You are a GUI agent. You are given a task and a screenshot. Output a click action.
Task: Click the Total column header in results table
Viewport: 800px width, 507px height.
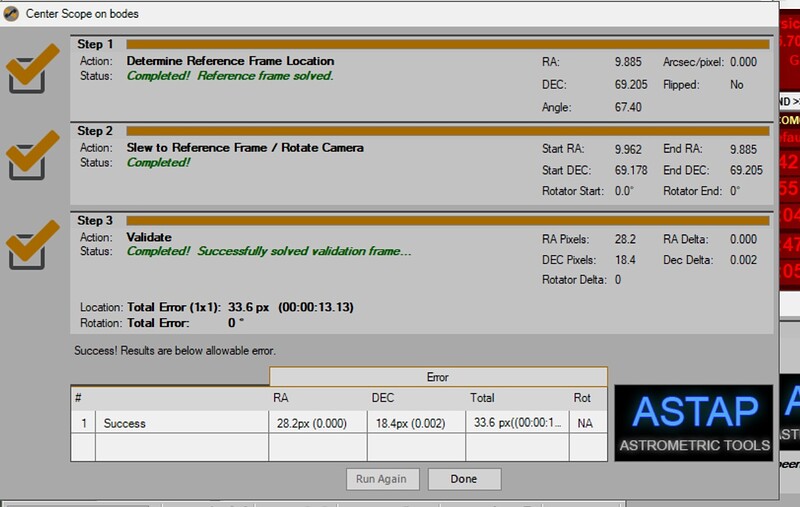(x=482, y=398)
